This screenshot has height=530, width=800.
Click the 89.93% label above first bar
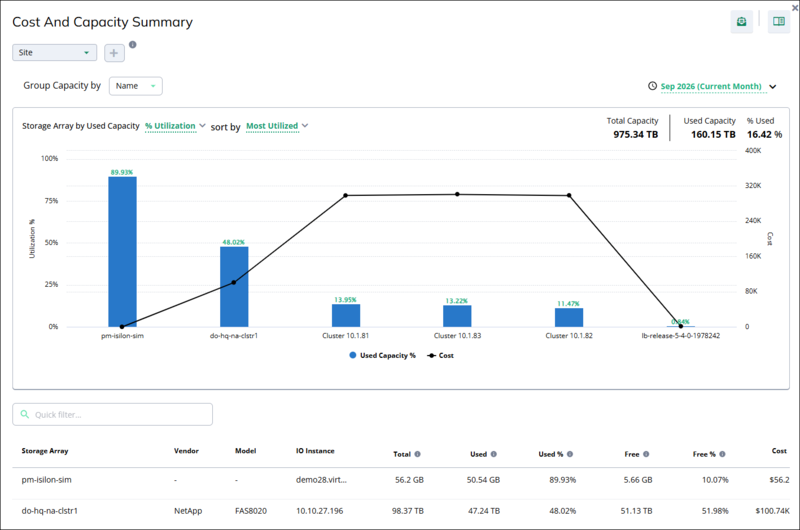[x=122, y=172]
